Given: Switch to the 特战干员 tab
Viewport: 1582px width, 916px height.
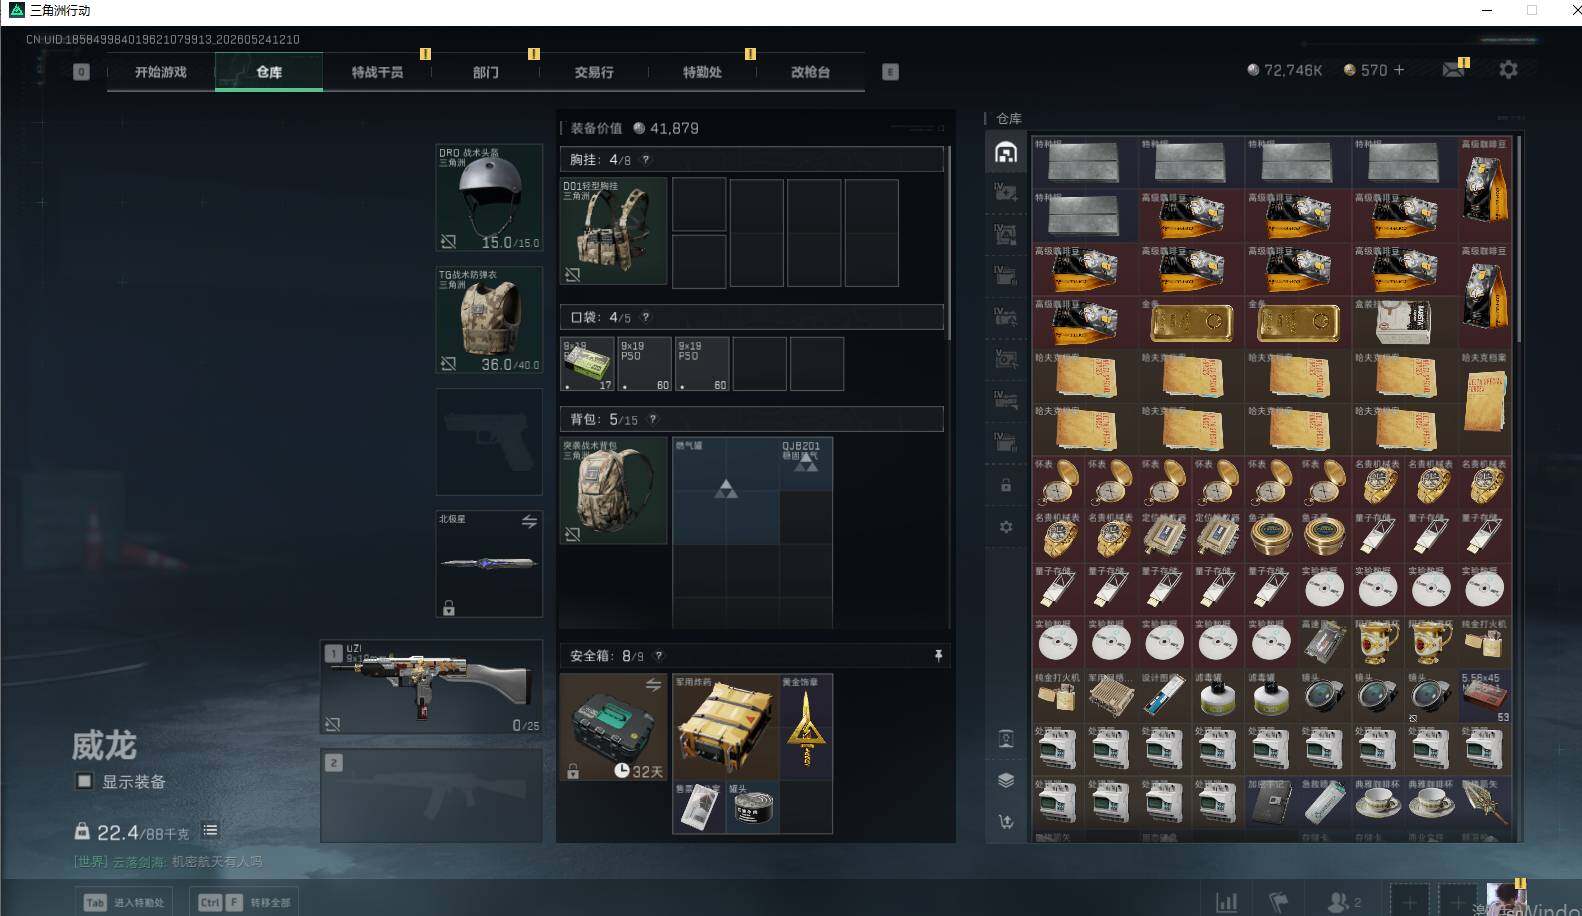Looking at the screenshot, I should pos(377,72).
